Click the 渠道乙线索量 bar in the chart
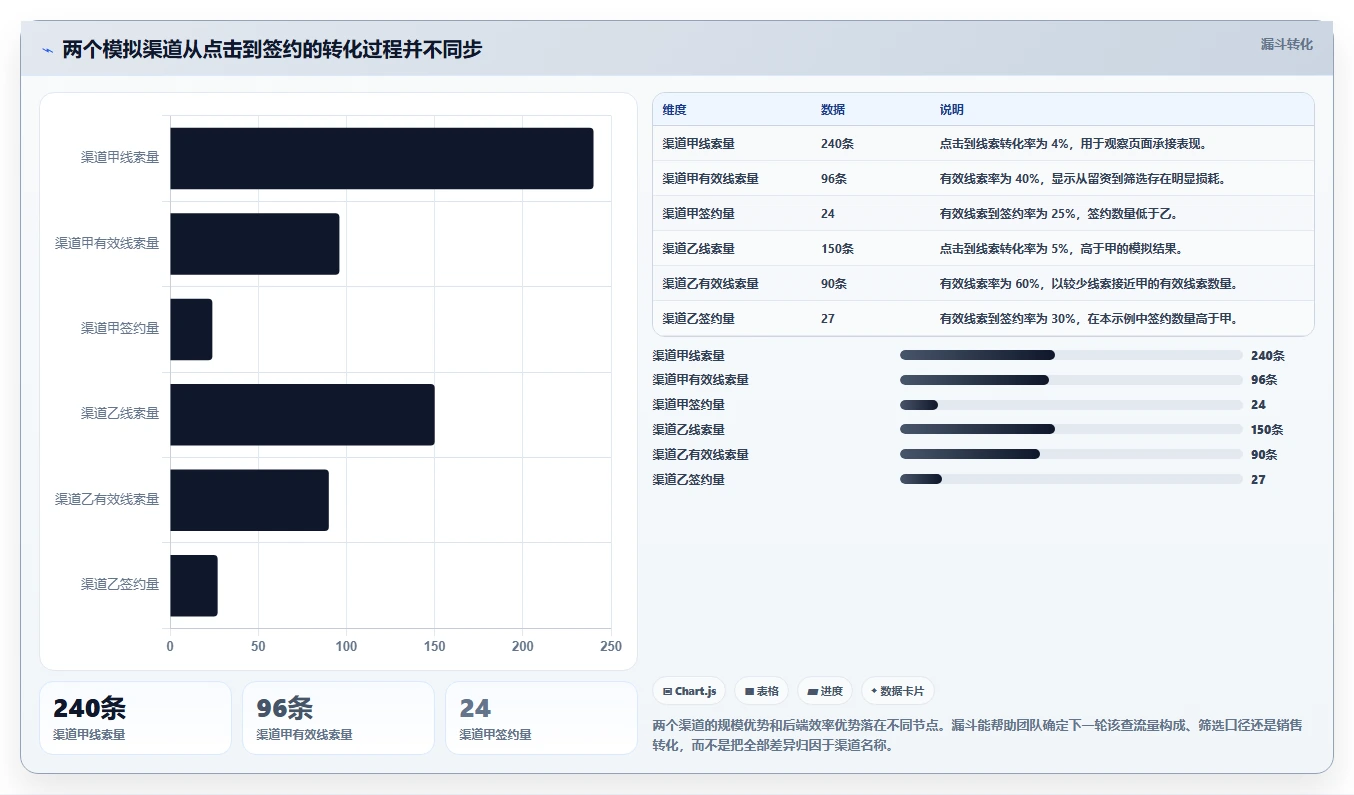Screen dimensions: 1354x795 pyautogui.click(x=302, y=414)
